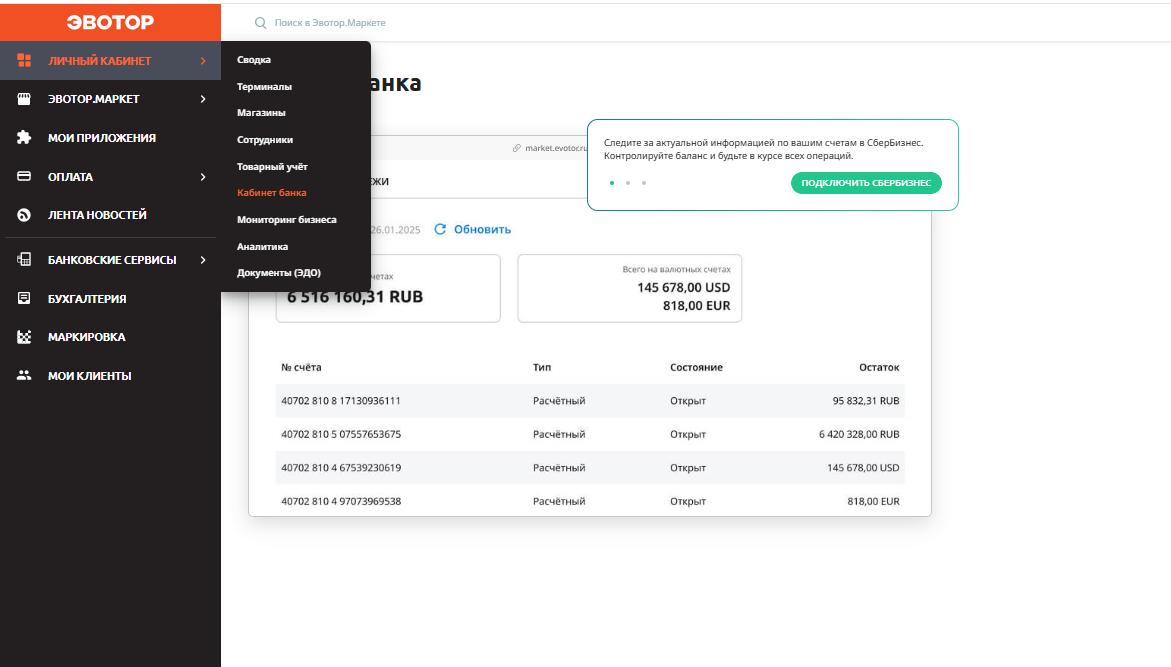Screen dimensions: 1171x667
Task: Choose Товарный учёт from the submenu
Action: (272, 167)
